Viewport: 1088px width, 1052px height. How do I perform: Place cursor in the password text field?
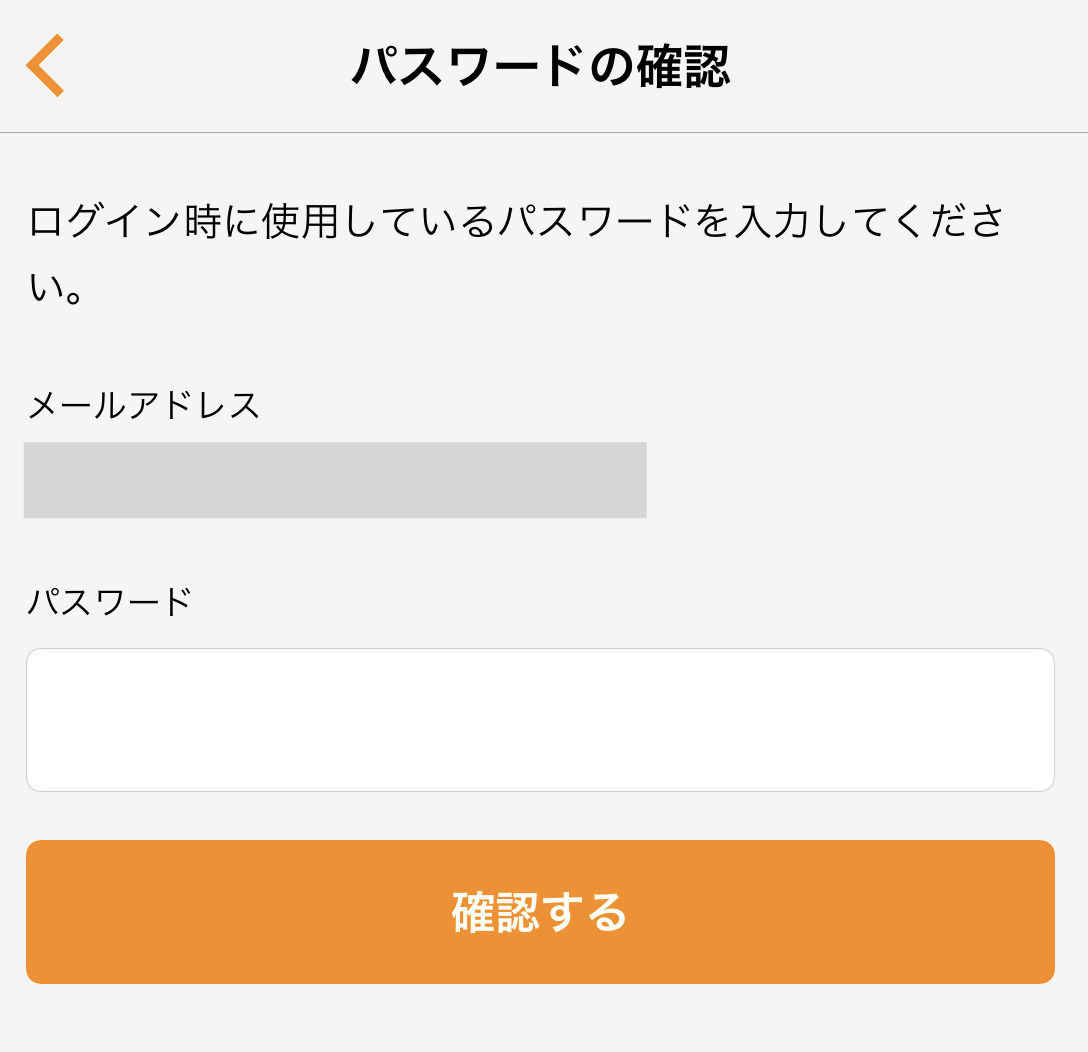(x=540, y=720)
